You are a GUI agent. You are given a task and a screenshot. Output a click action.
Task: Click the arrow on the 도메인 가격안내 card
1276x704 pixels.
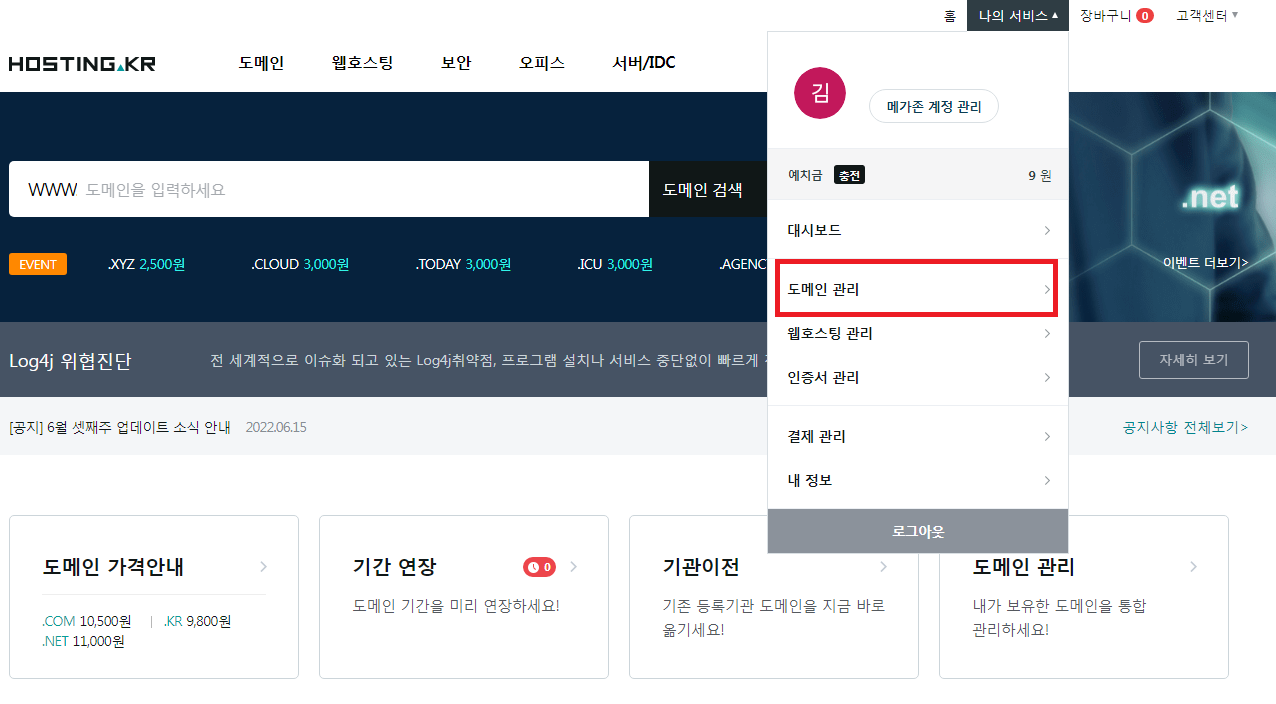point(263,566)
